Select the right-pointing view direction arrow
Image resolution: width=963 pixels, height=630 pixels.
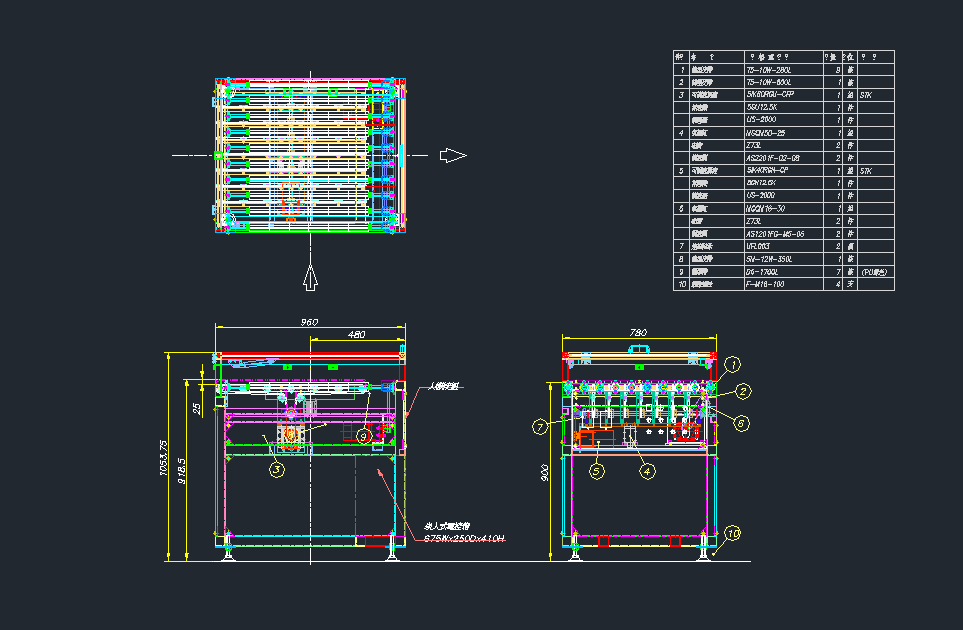pos(453,153)
